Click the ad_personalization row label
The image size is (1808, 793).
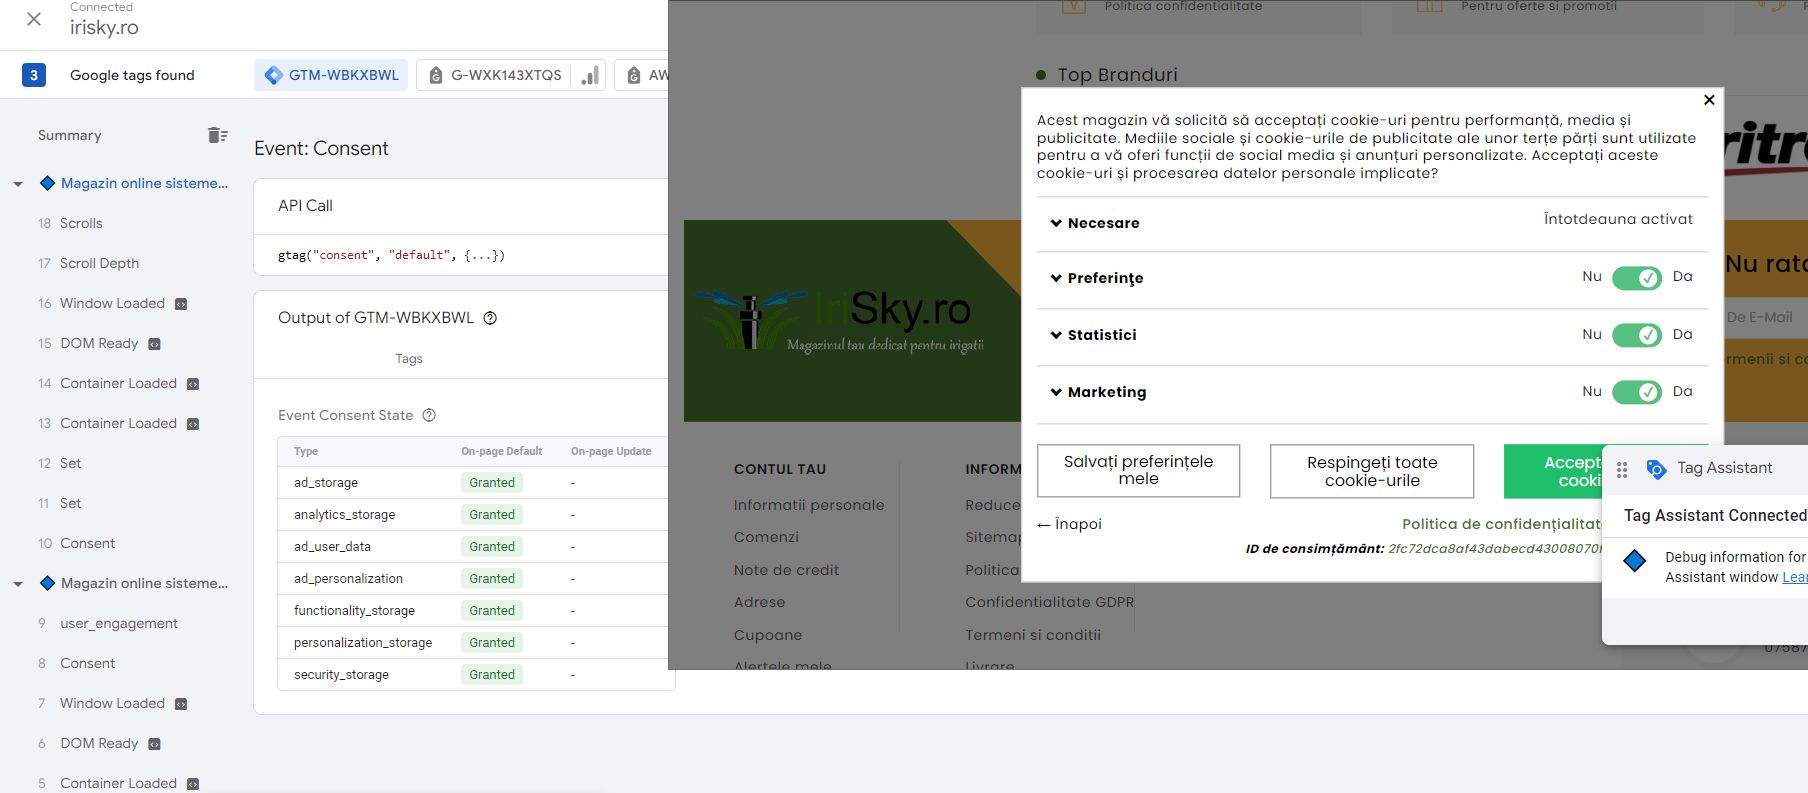click(x=348, y=579)
